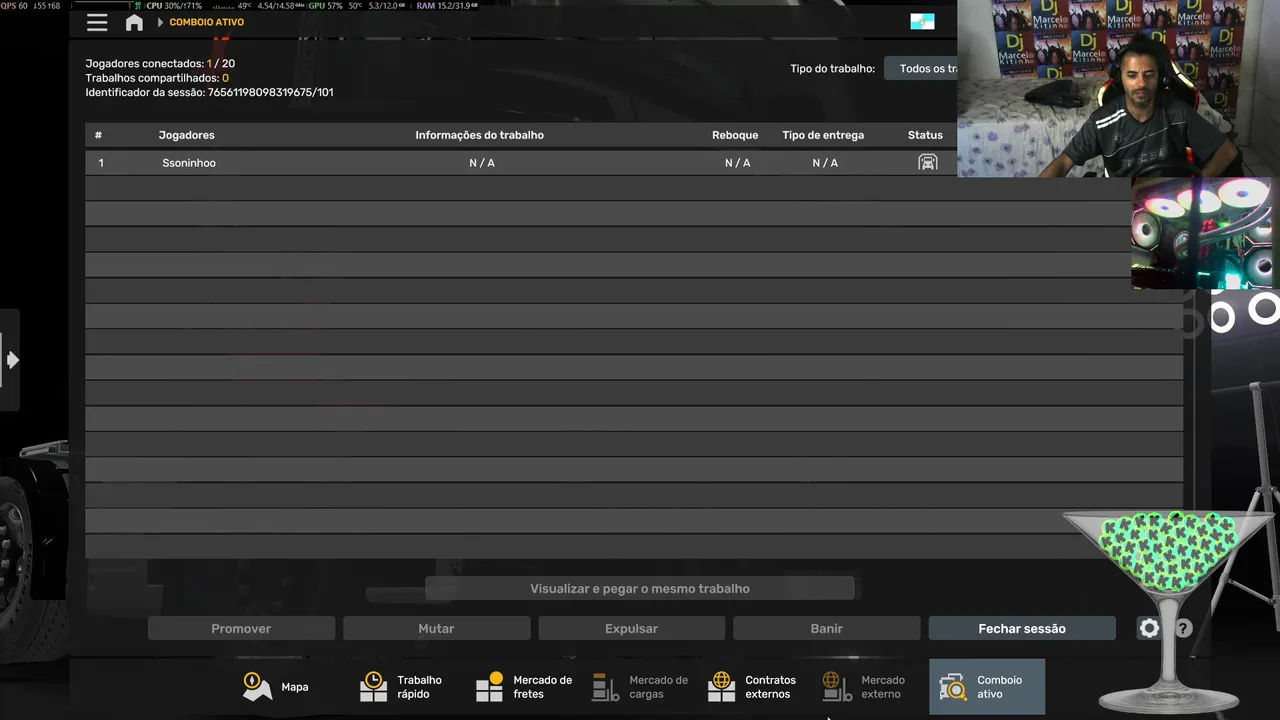Open the Tipo do trabalho dropdown
This screenshot has height=720, width=1280.
click(x=922, y=69)
